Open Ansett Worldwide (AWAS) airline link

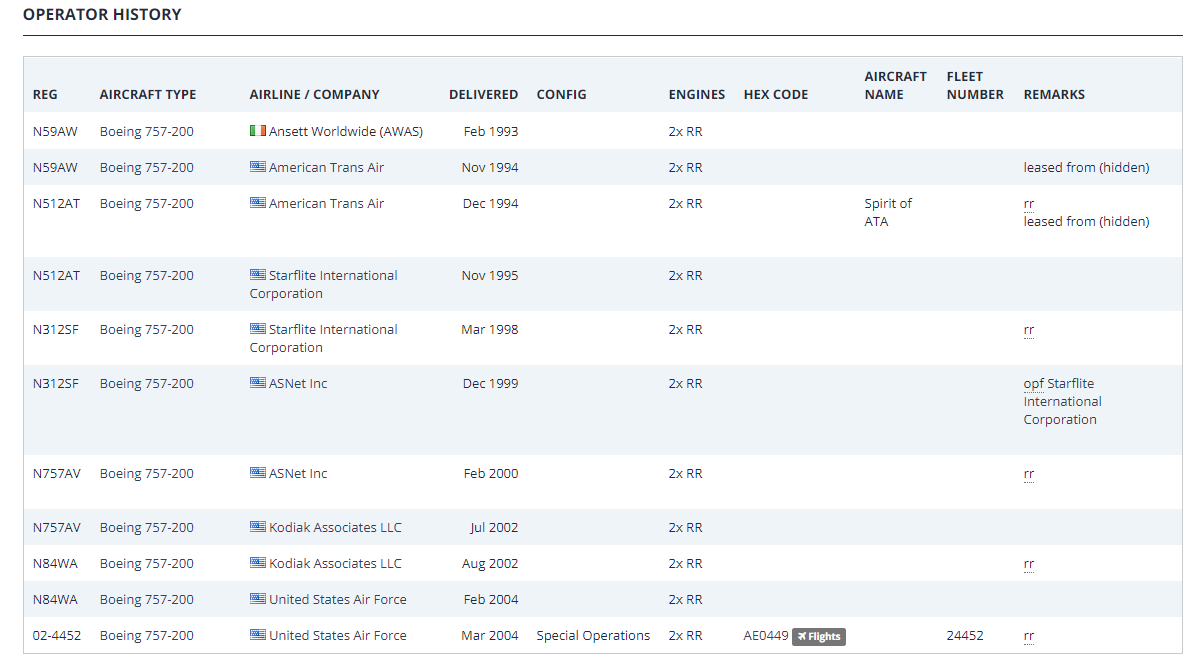click(346, 131)
